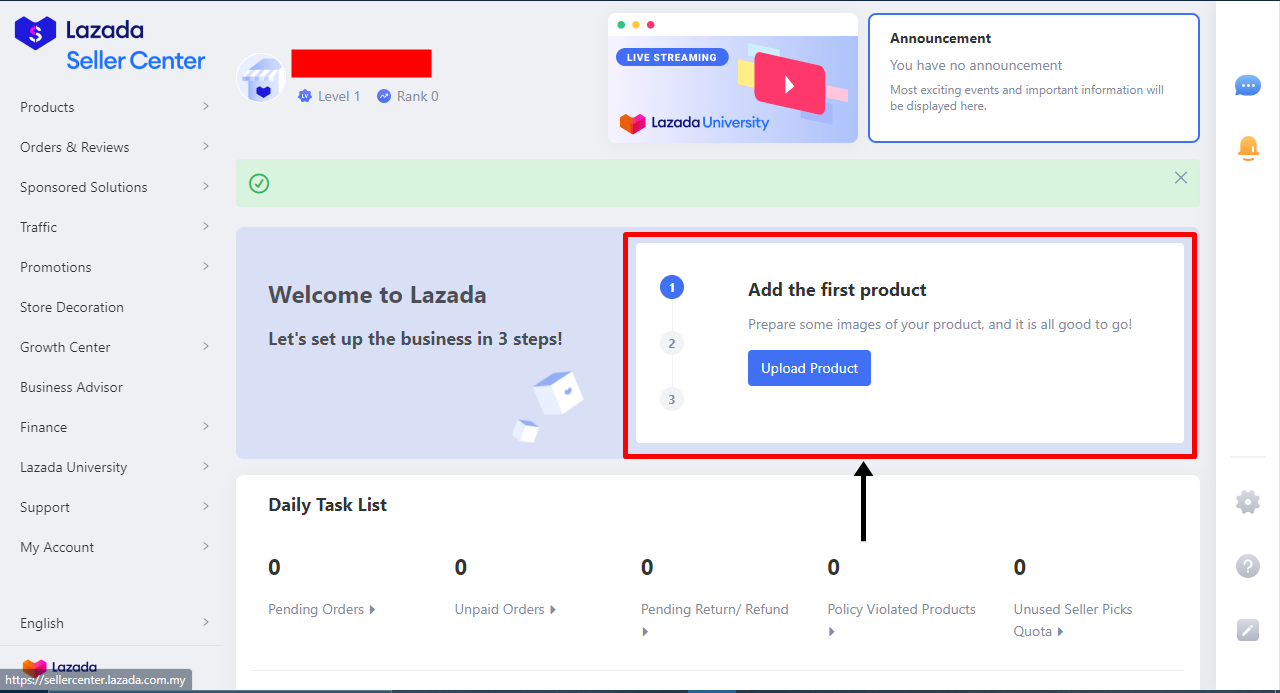
Task: Click the Policy Violated Products count 0
Action: (x=833, y=568)
